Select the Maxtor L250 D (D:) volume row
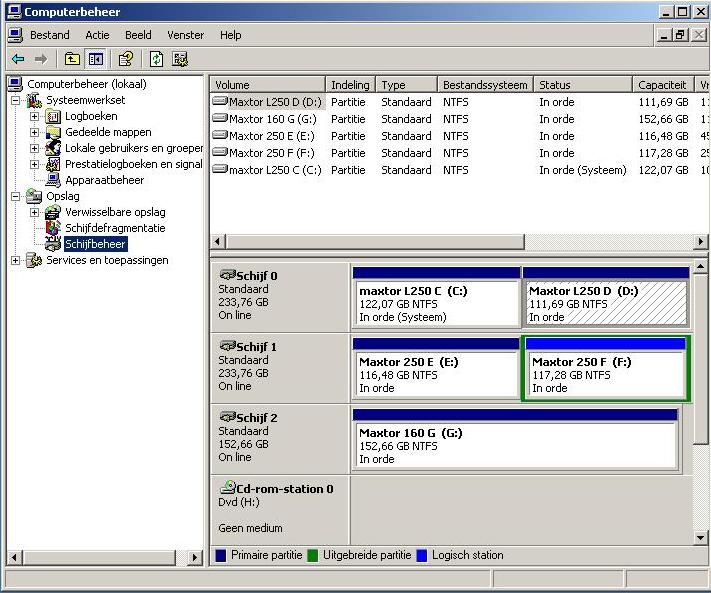The image size is (711, 593). click(x=459, y=102)
